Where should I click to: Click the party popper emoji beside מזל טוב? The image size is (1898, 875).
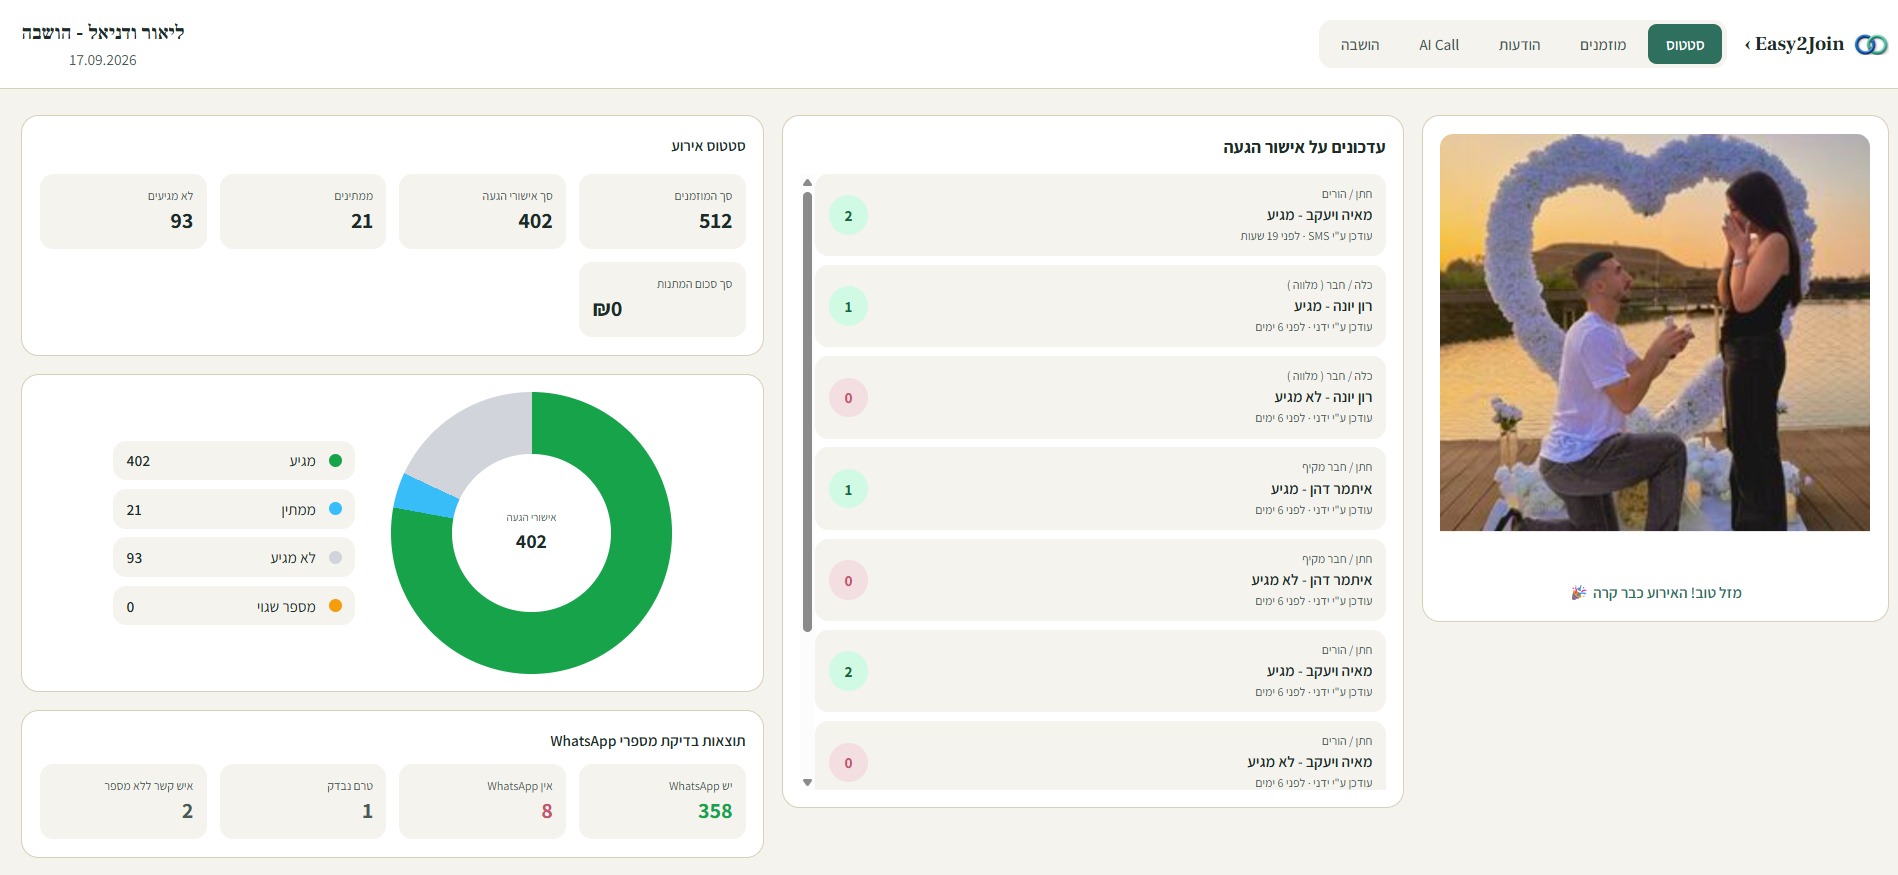coord(1579,593)
